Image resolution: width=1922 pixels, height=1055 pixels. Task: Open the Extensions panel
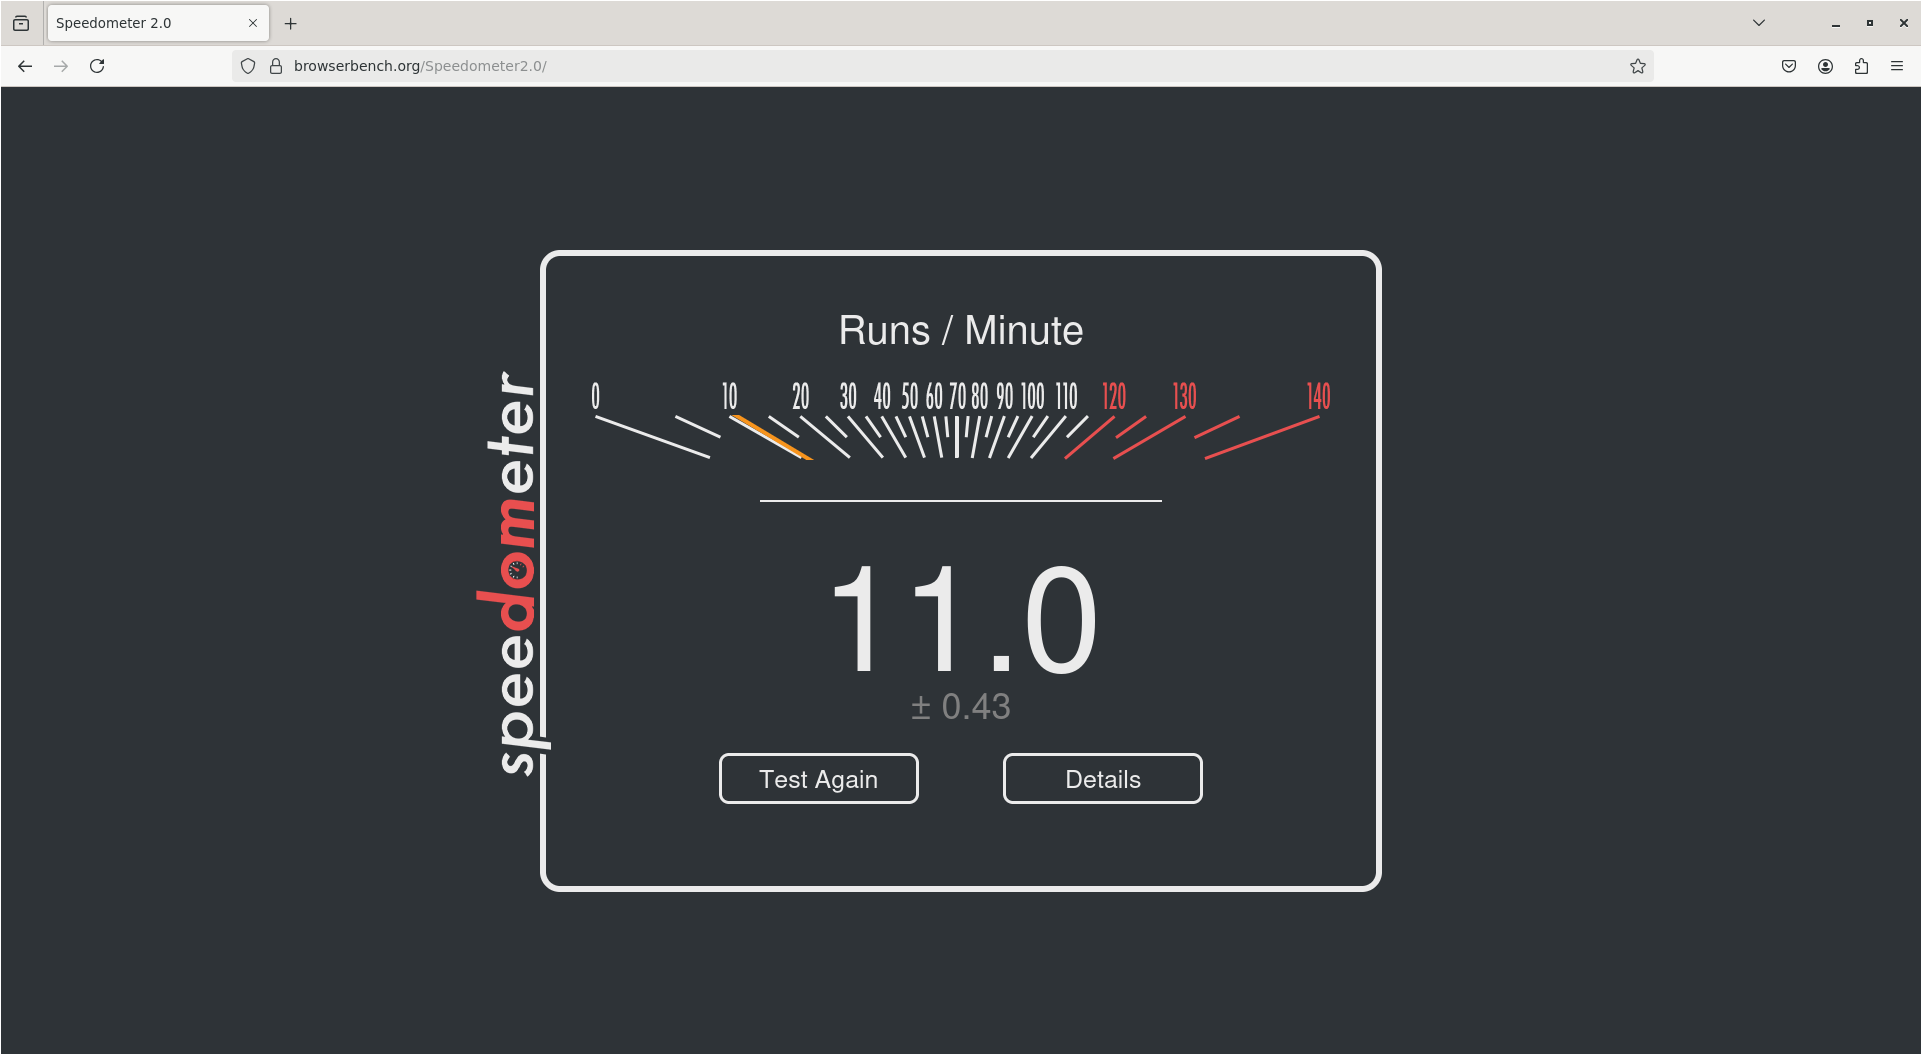coord(1861,66)
